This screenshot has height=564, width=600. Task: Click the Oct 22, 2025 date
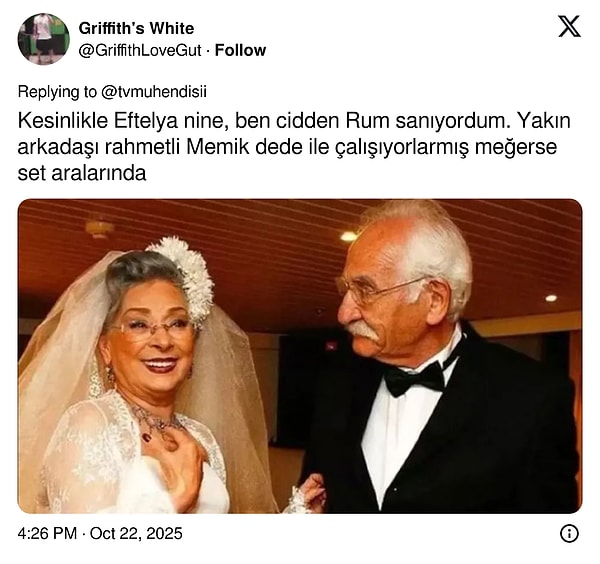coord(136,533)
